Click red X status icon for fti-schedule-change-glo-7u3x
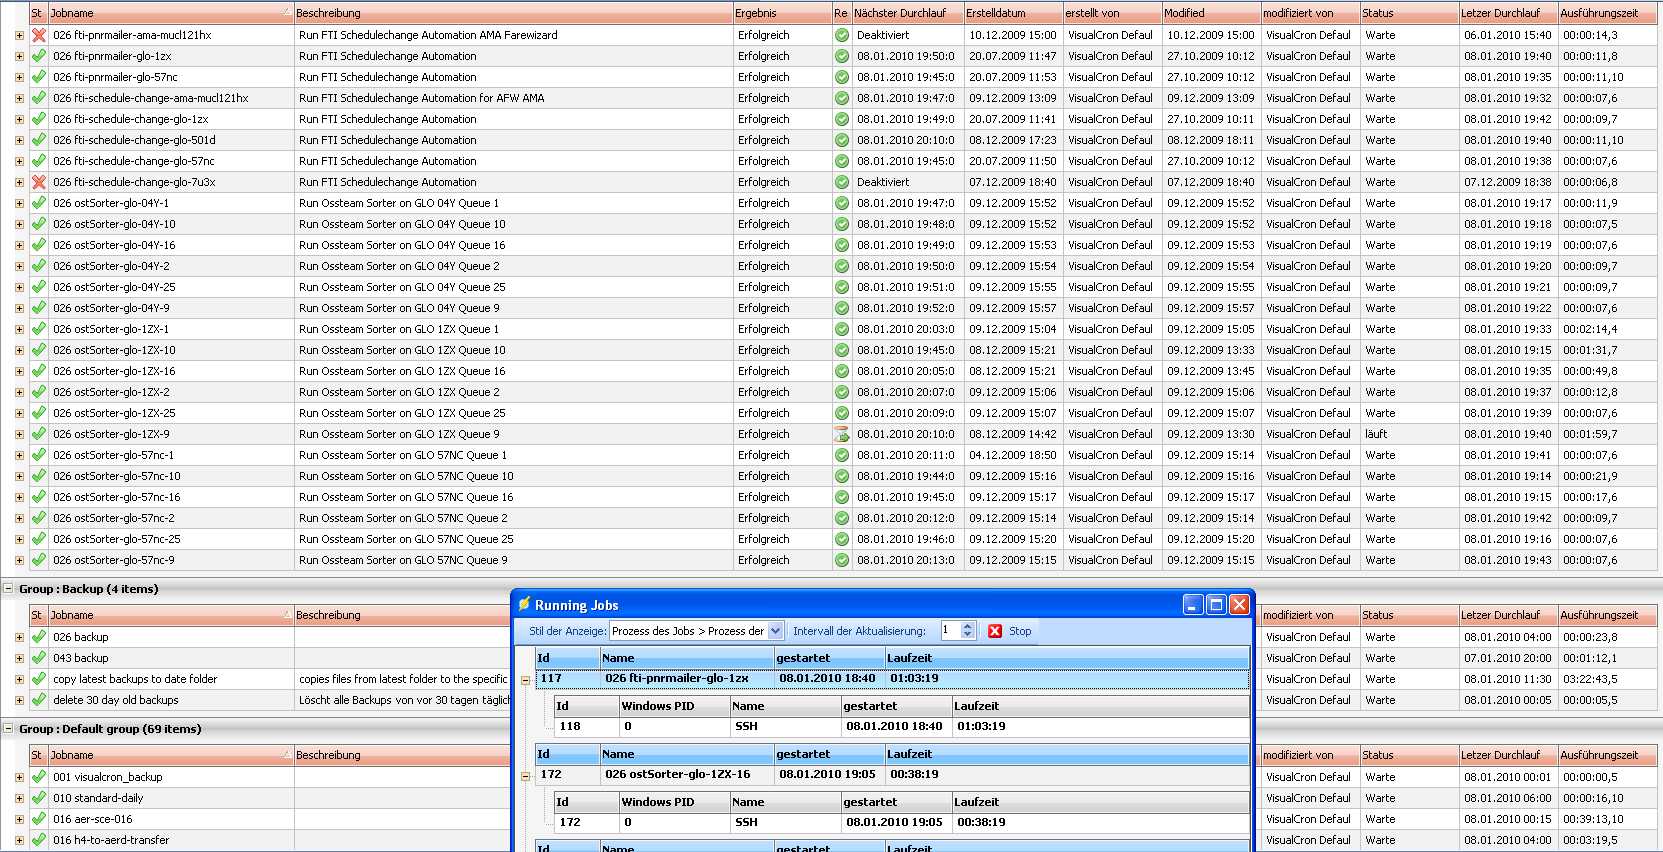Screen dimensions: 1663x852 (39, 182)
